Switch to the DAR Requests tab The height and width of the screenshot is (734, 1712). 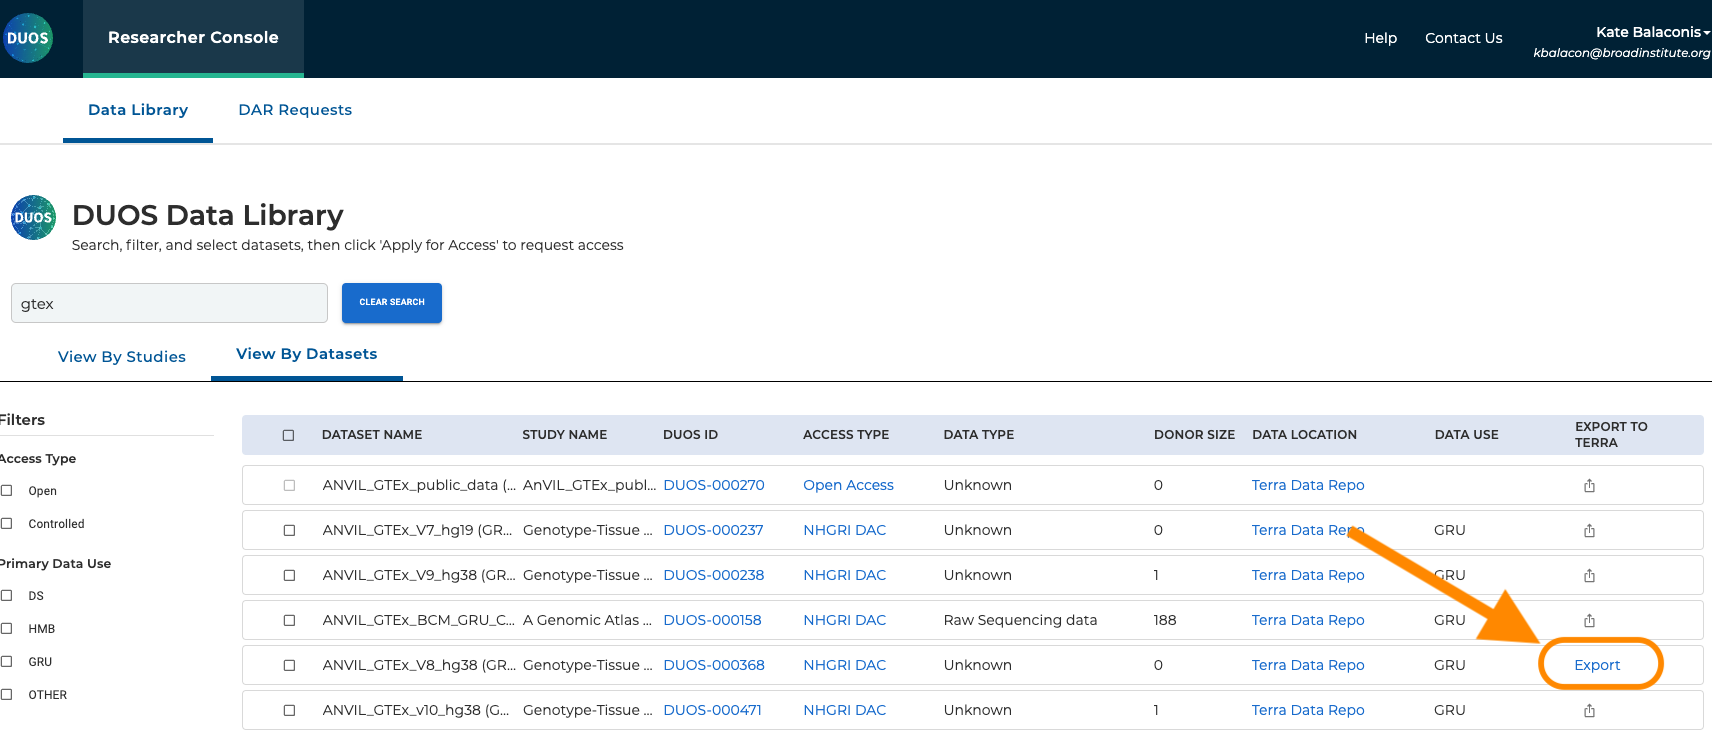pyautogui.click(x=295, y=110)
